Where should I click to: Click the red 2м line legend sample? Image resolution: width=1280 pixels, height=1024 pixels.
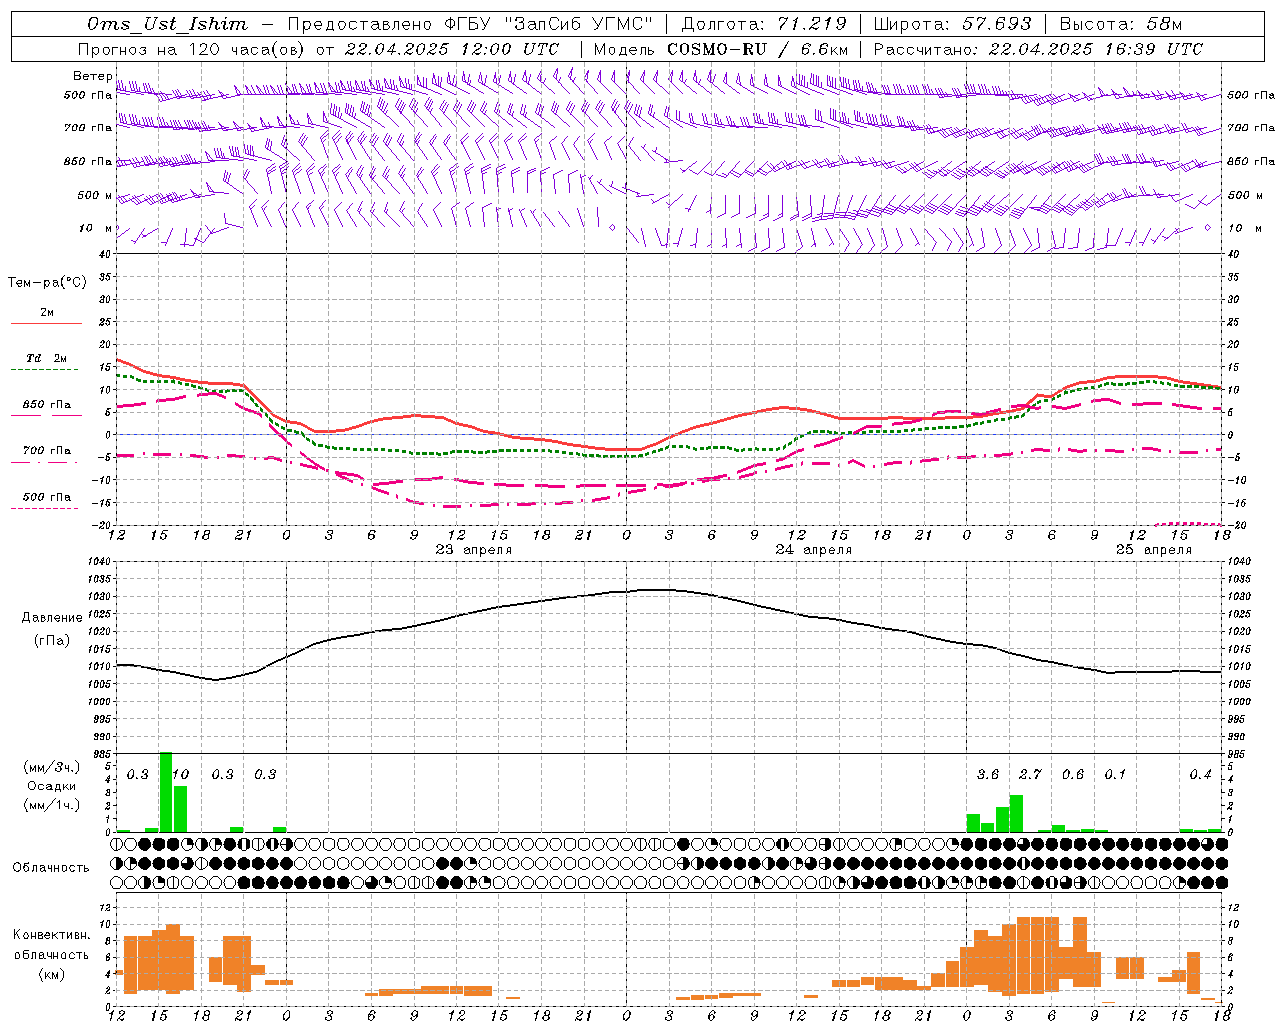[x=46, y=323]
